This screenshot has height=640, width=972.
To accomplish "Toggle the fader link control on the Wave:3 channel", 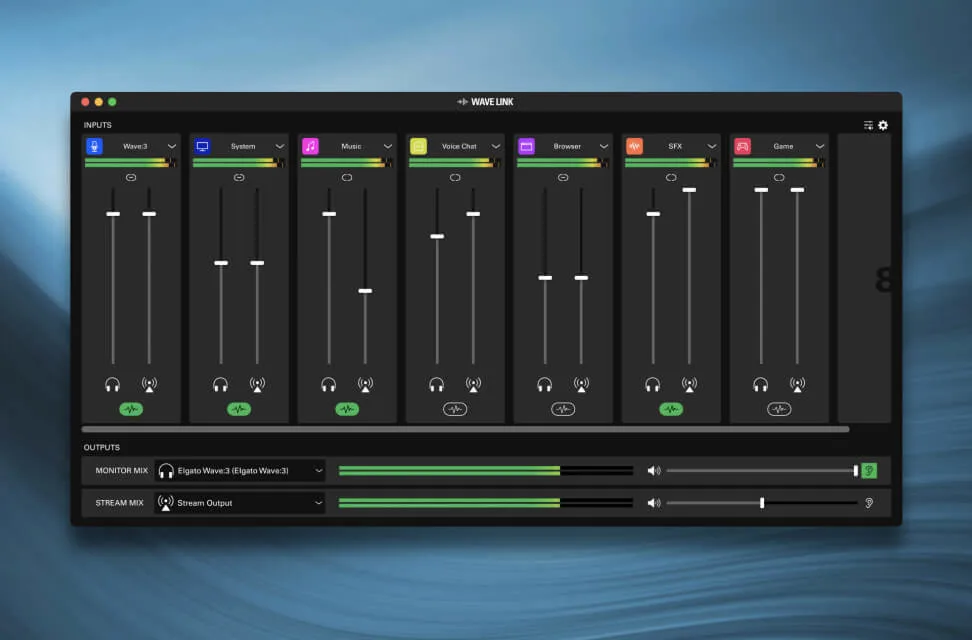I will [130, 177].
